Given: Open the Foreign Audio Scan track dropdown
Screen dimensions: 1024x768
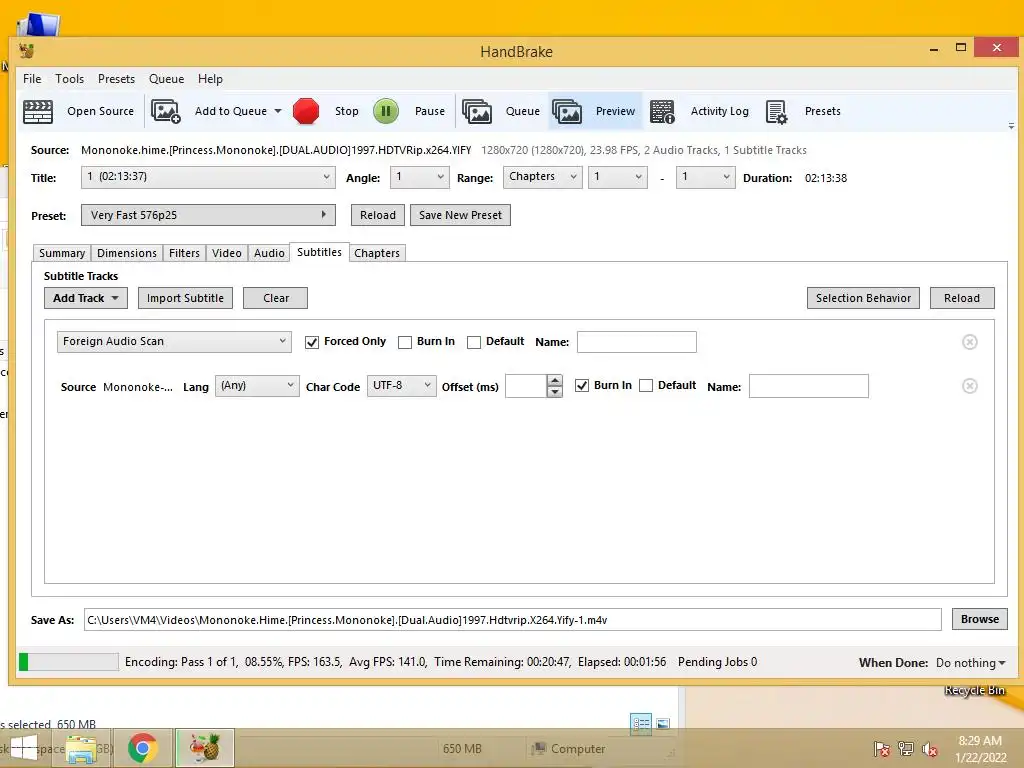Looking at the screenshot, I should (174, 342).
